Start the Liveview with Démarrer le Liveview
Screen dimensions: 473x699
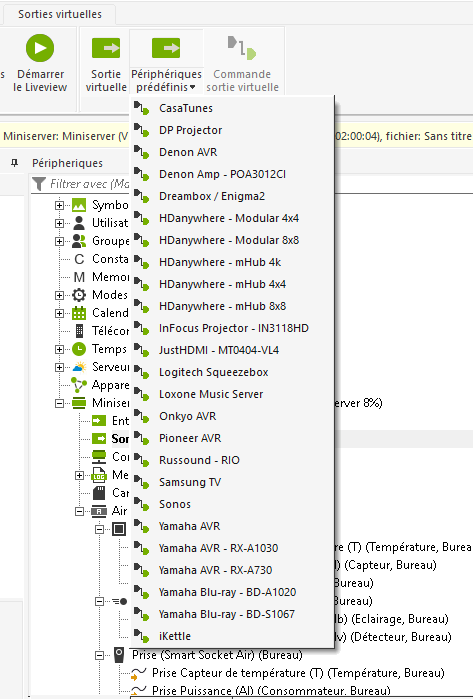click(x=40, y=62)
